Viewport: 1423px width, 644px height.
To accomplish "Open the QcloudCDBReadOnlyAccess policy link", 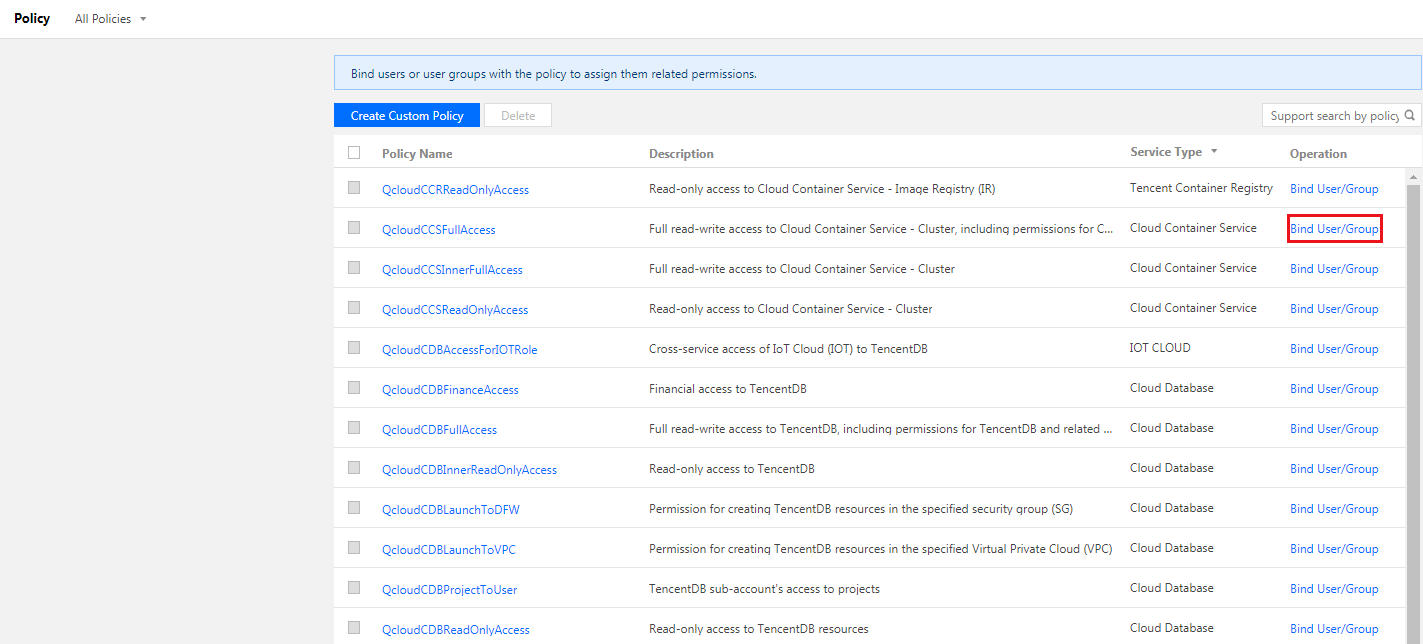I will coord(456,630).
